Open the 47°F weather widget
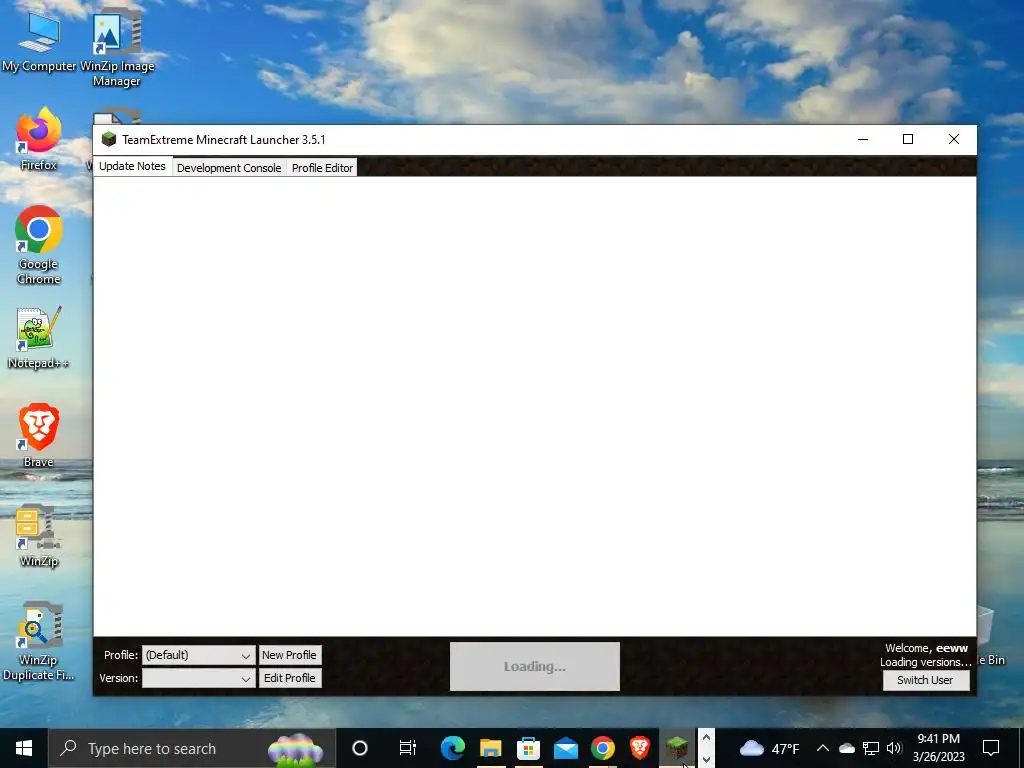This screenshot has width=1024, height=768. tap(769, 748)
